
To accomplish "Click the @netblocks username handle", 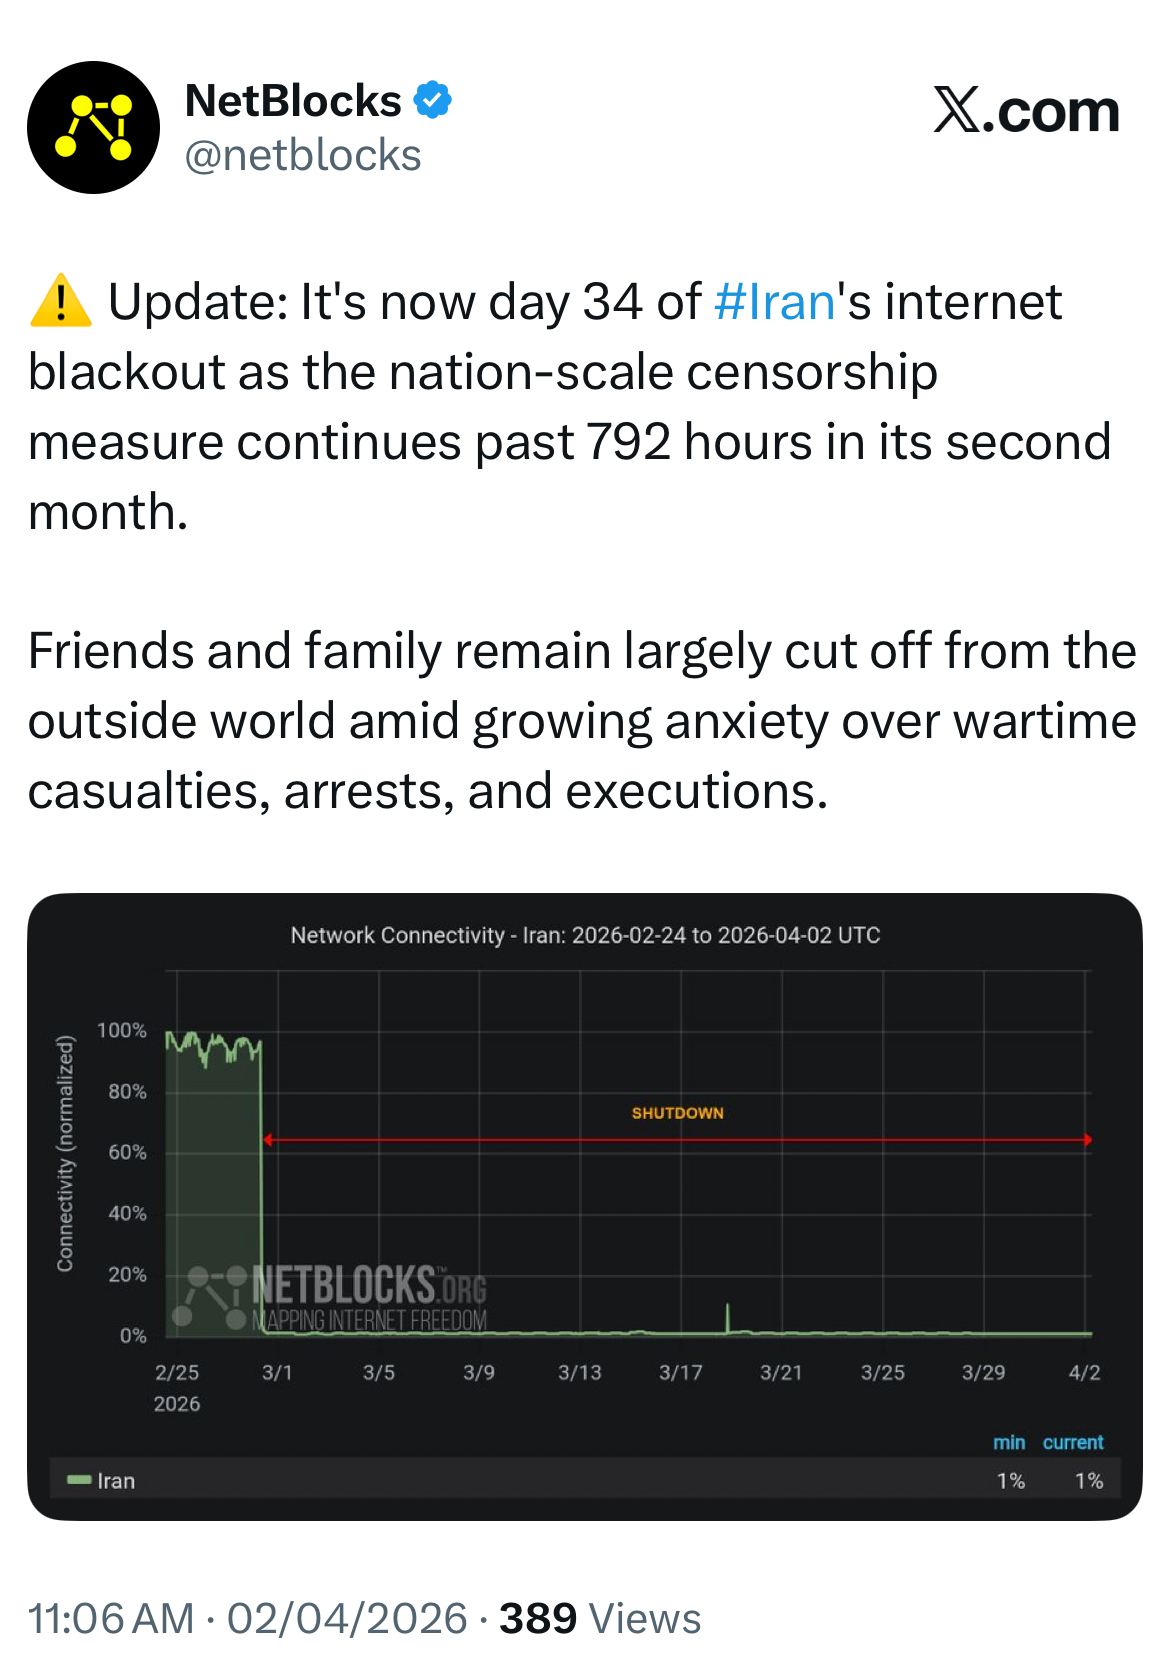I will coord(301,155).
